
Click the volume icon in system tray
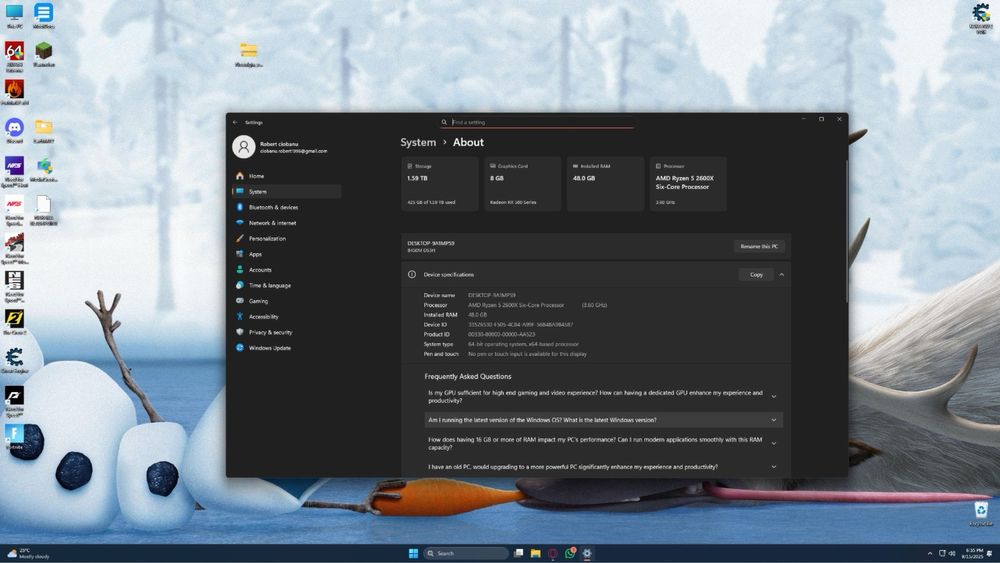(952, 553)
